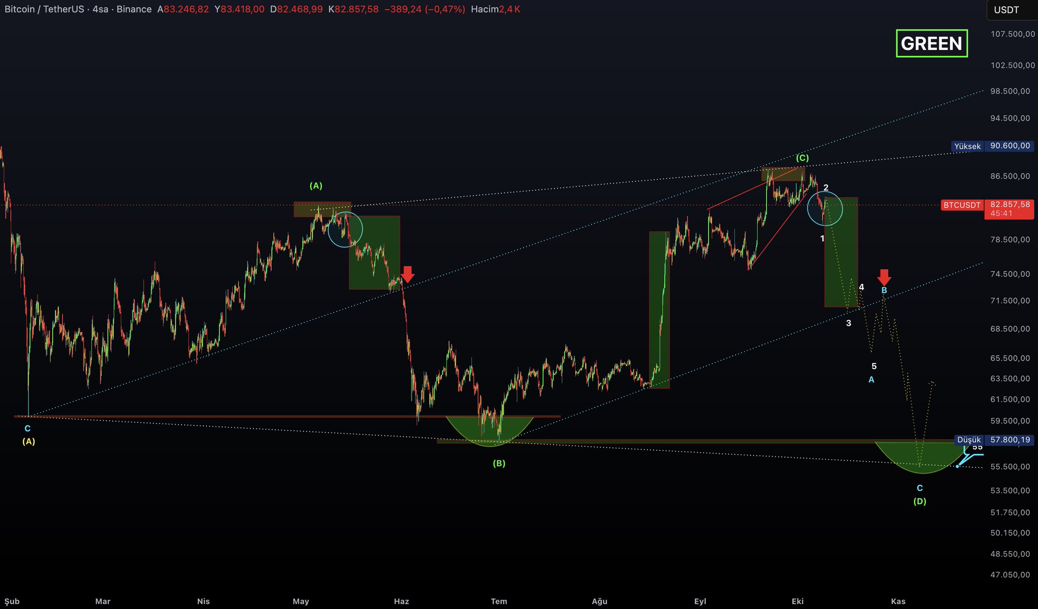1038x609 pixels.
Task: Click the high value Y83.418,00
Action: pyautogui.click(x=239, y=9)
